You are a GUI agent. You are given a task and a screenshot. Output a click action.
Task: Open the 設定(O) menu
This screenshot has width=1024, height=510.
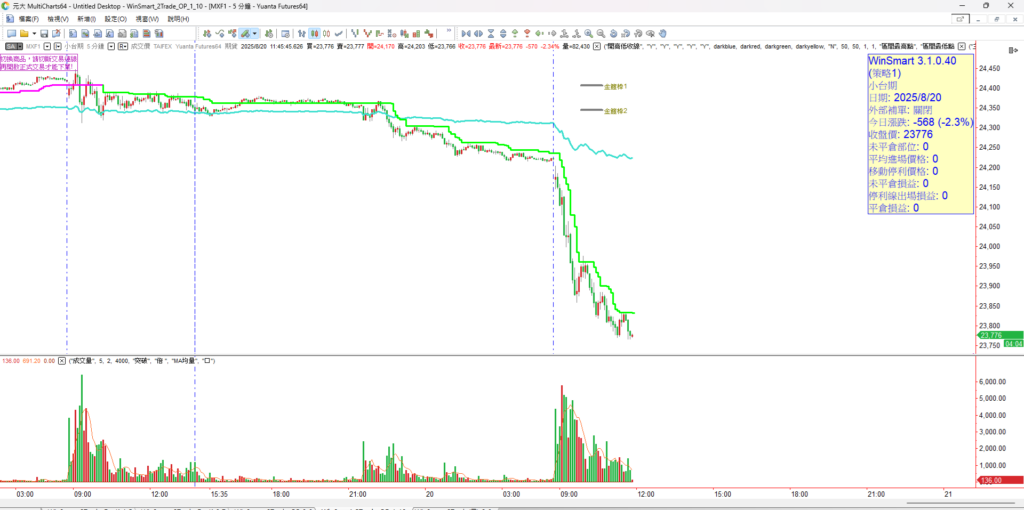[x=116, y=19]
